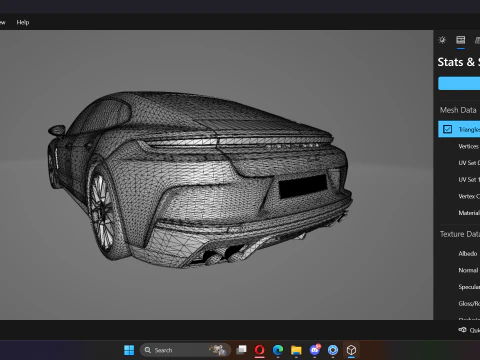480x360 pixels.
Task: Click the wireframe car model in viewport
Action: (x=199, y=180)
